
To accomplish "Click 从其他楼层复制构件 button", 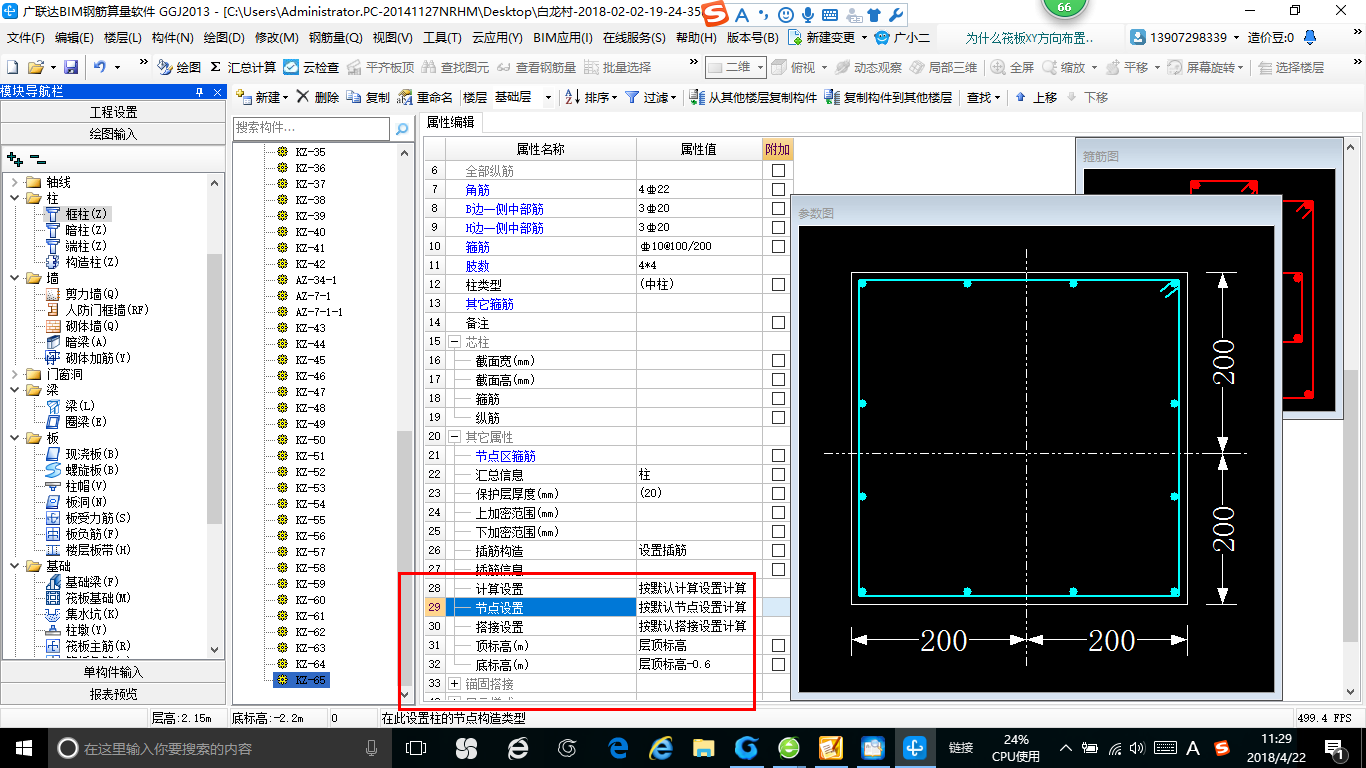I will [753, 97].
